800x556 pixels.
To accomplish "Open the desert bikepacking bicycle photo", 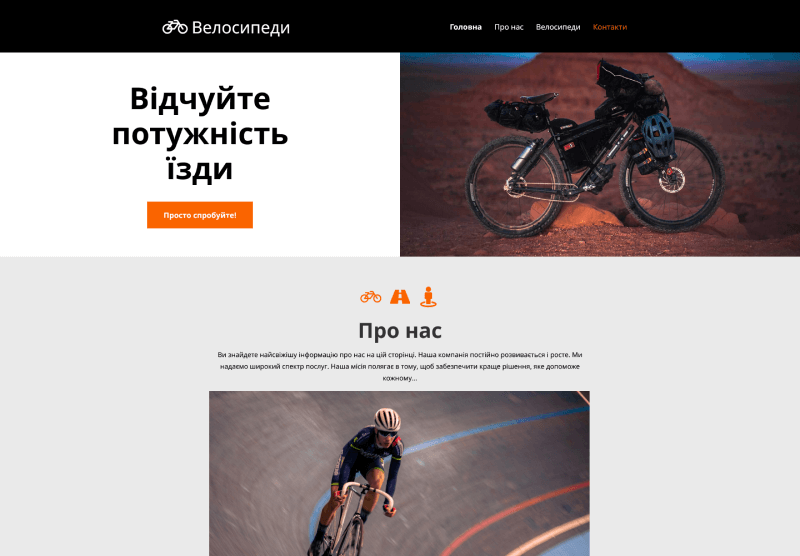I will (600, 154).
